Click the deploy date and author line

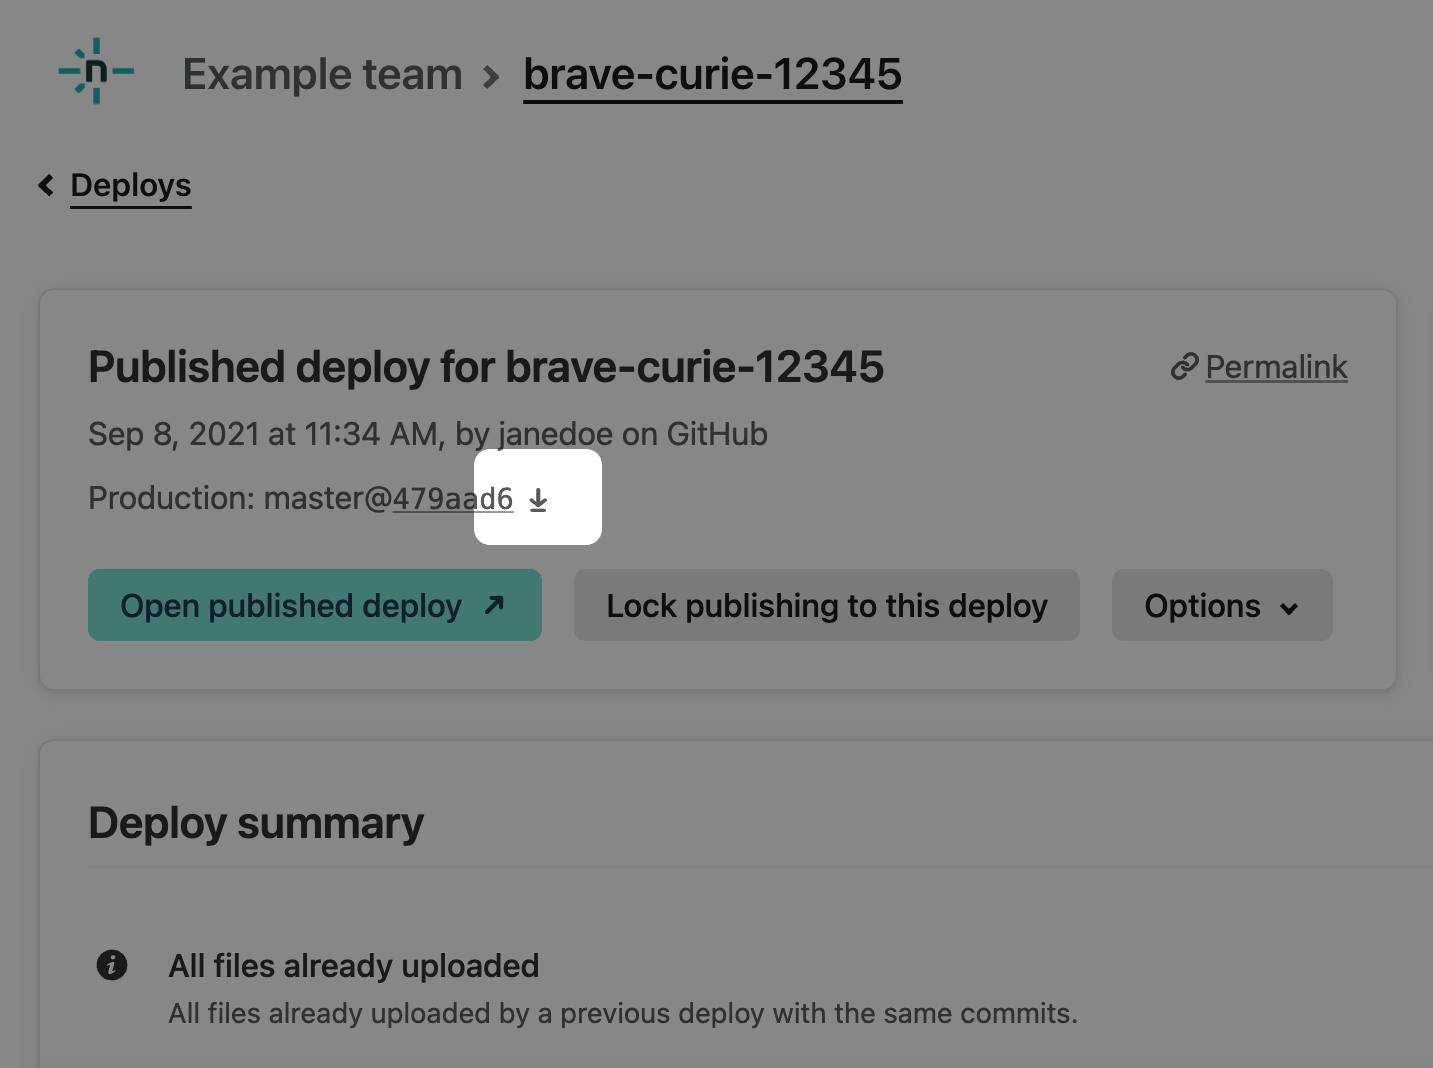428,434
